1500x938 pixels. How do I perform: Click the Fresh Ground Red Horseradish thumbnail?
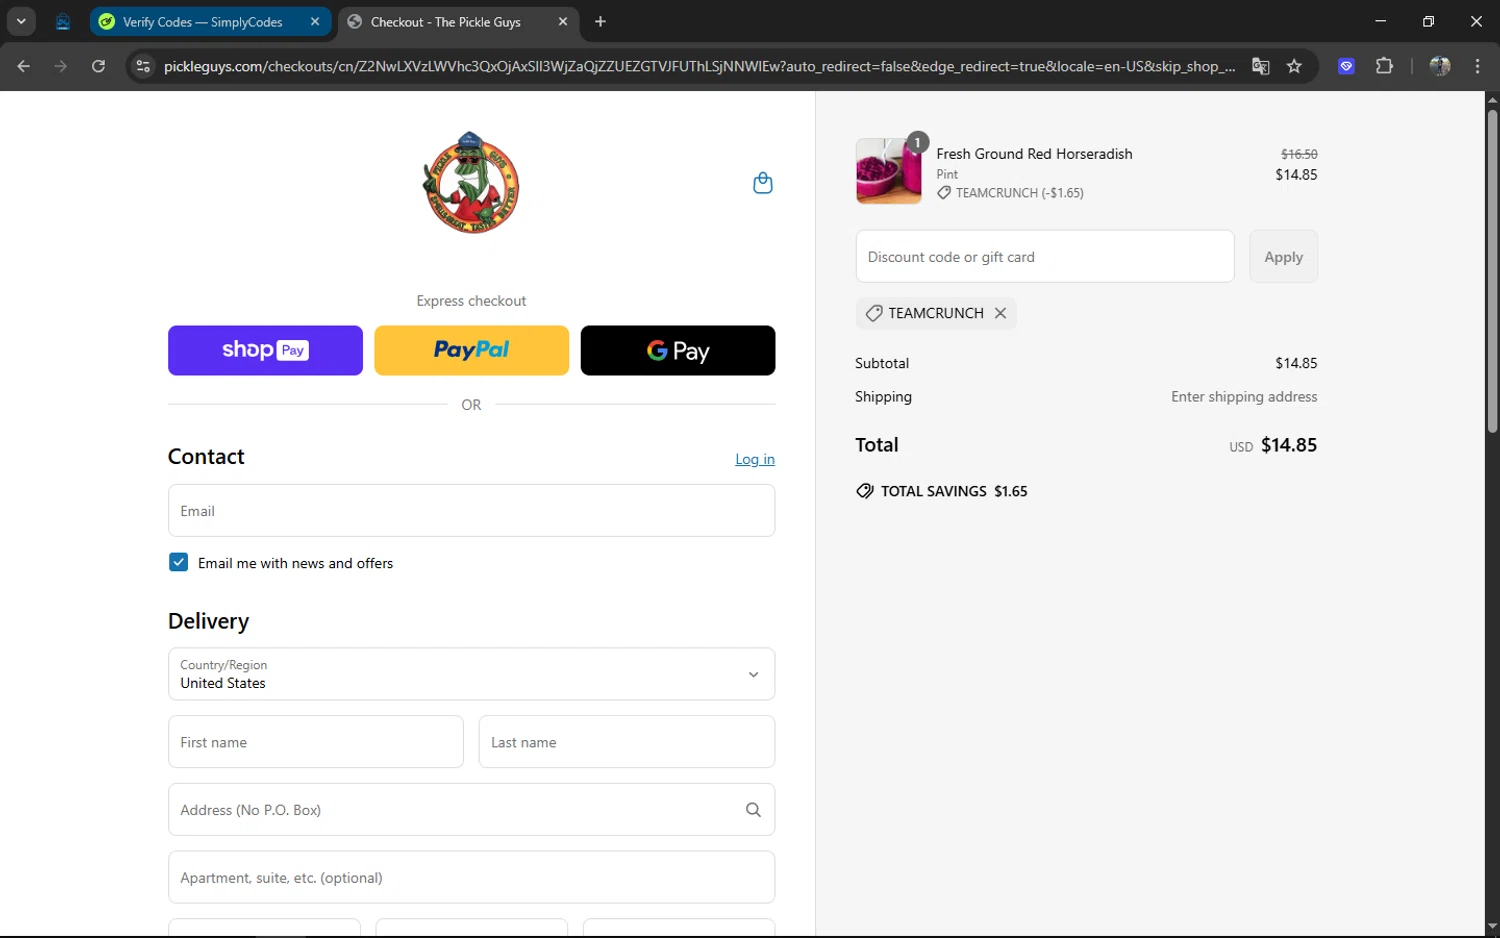pyautogui.click(x=889, y=171)
